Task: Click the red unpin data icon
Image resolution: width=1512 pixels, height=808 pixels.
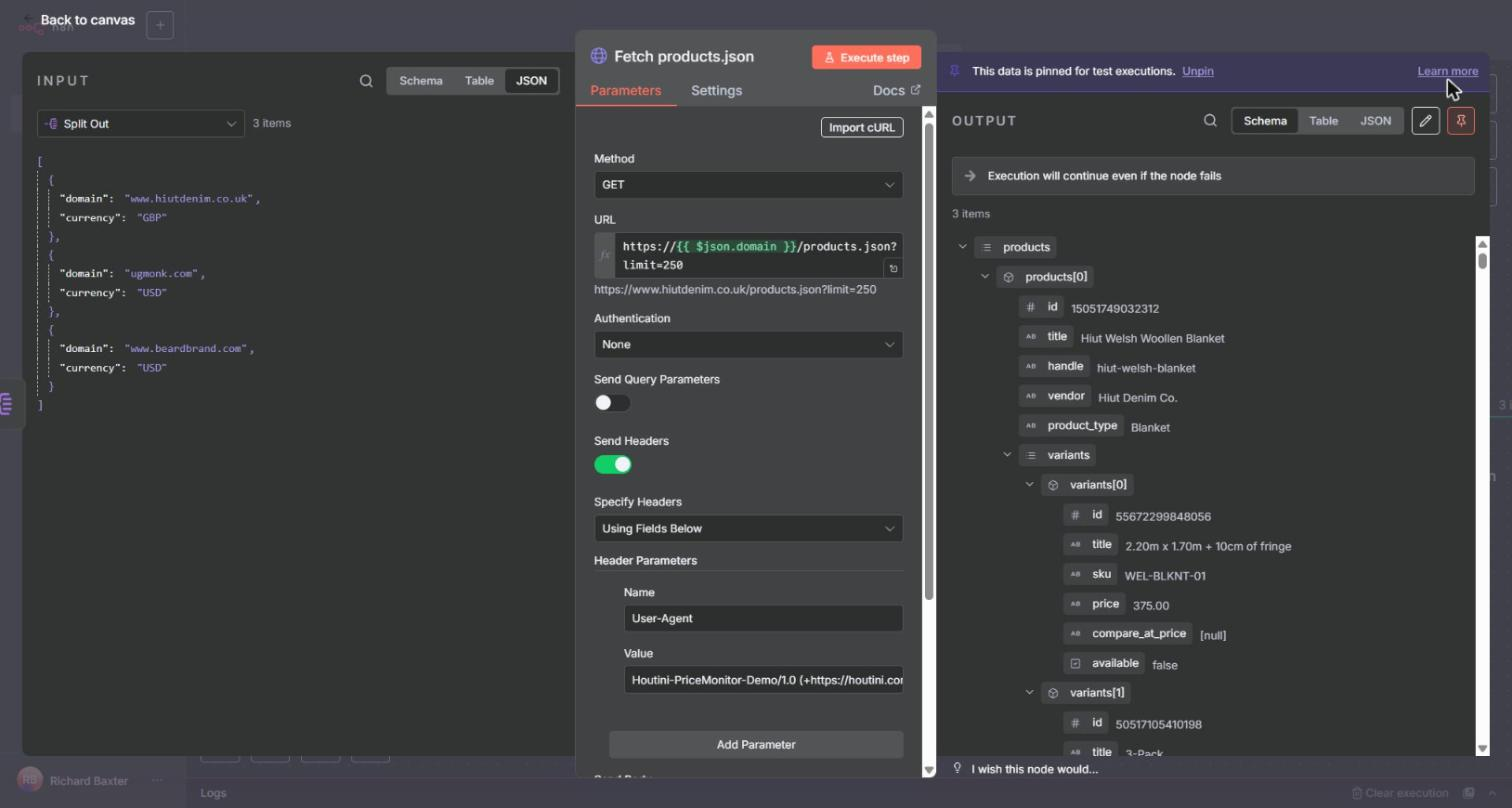Action: (x=1461, y=121)
